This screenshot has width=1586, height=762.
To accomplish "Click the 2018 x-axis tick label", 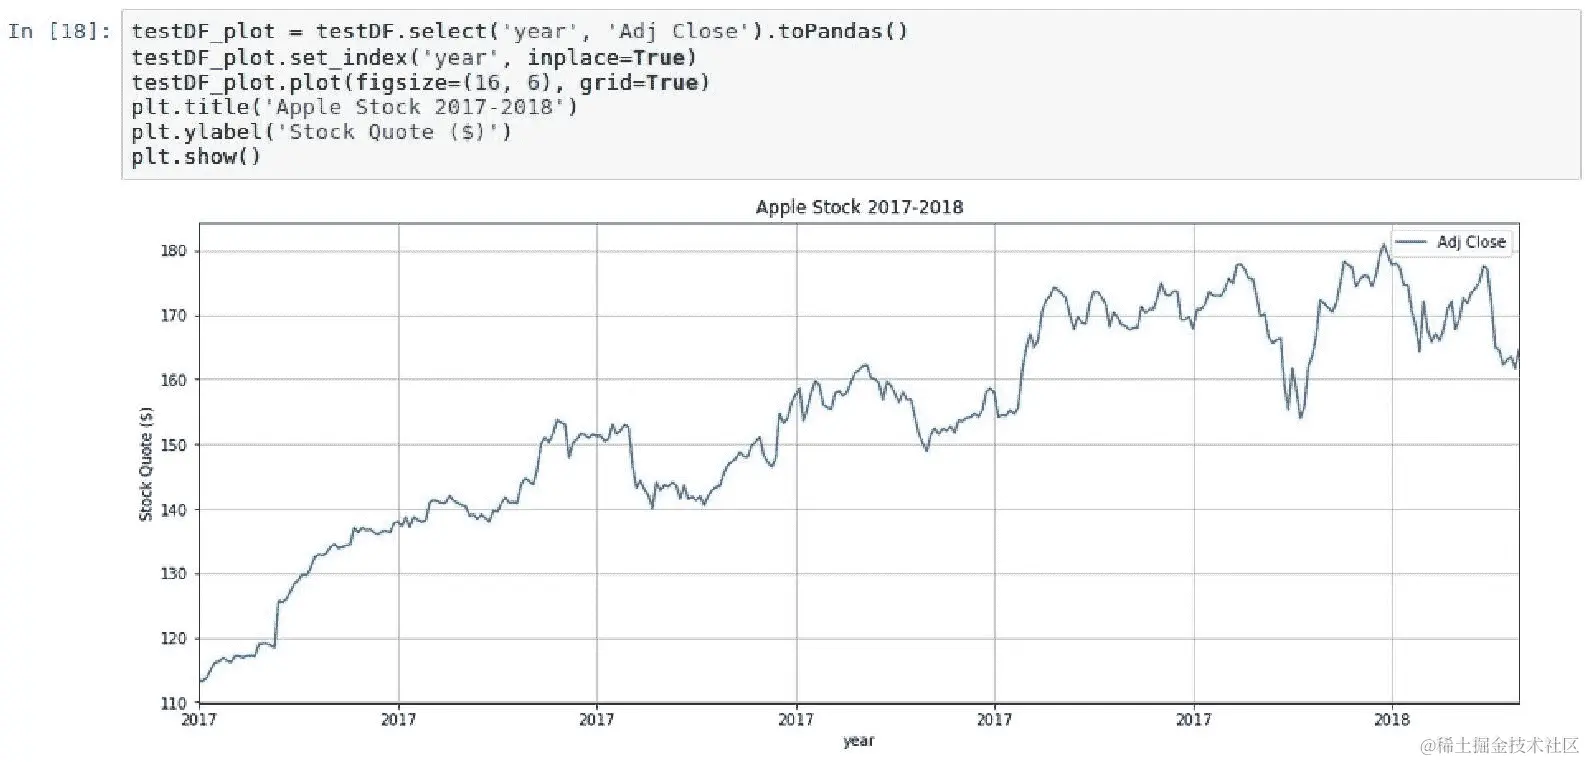I will [1392, 719].
